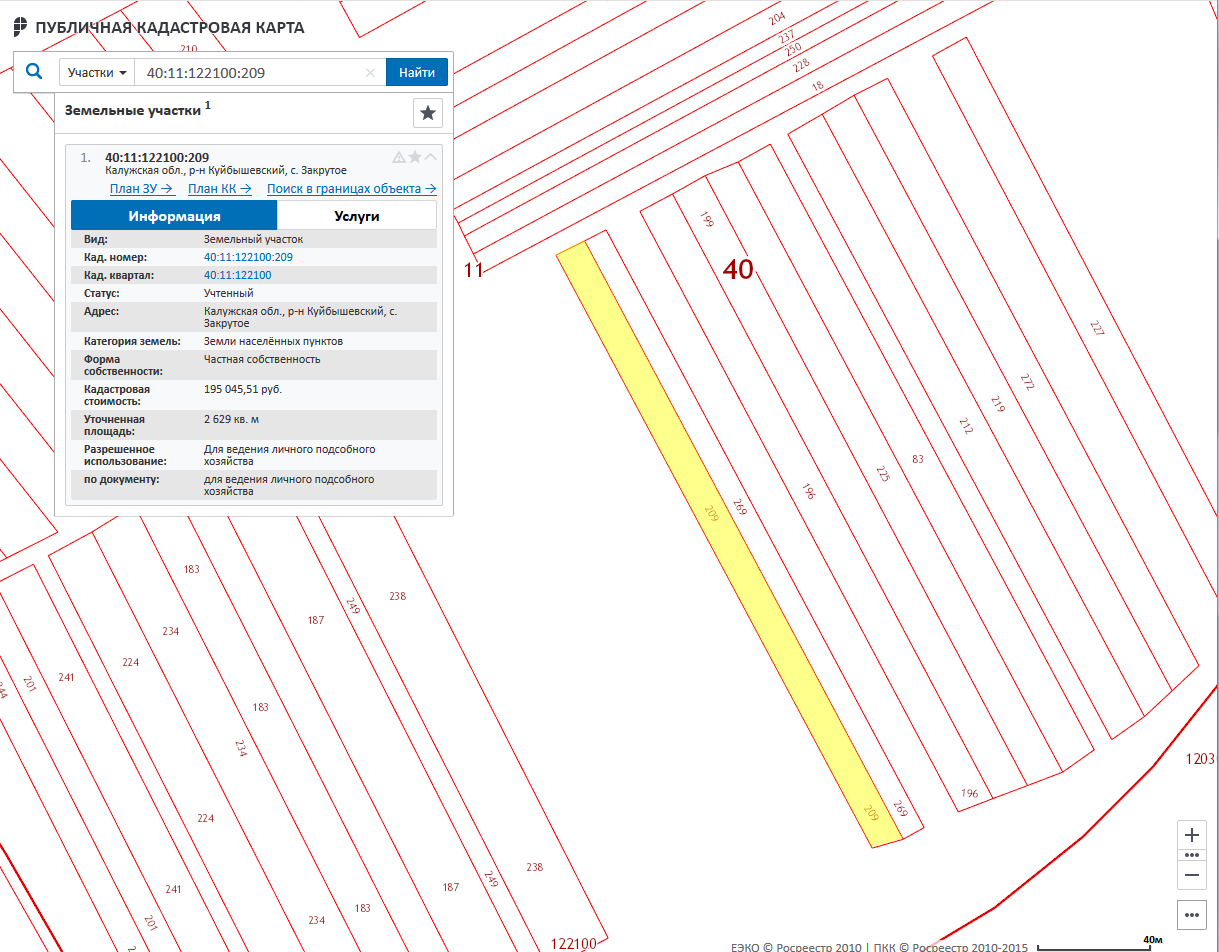Open the План КК link
This screenshot has width=1219, height=952.
coord(220,189)
